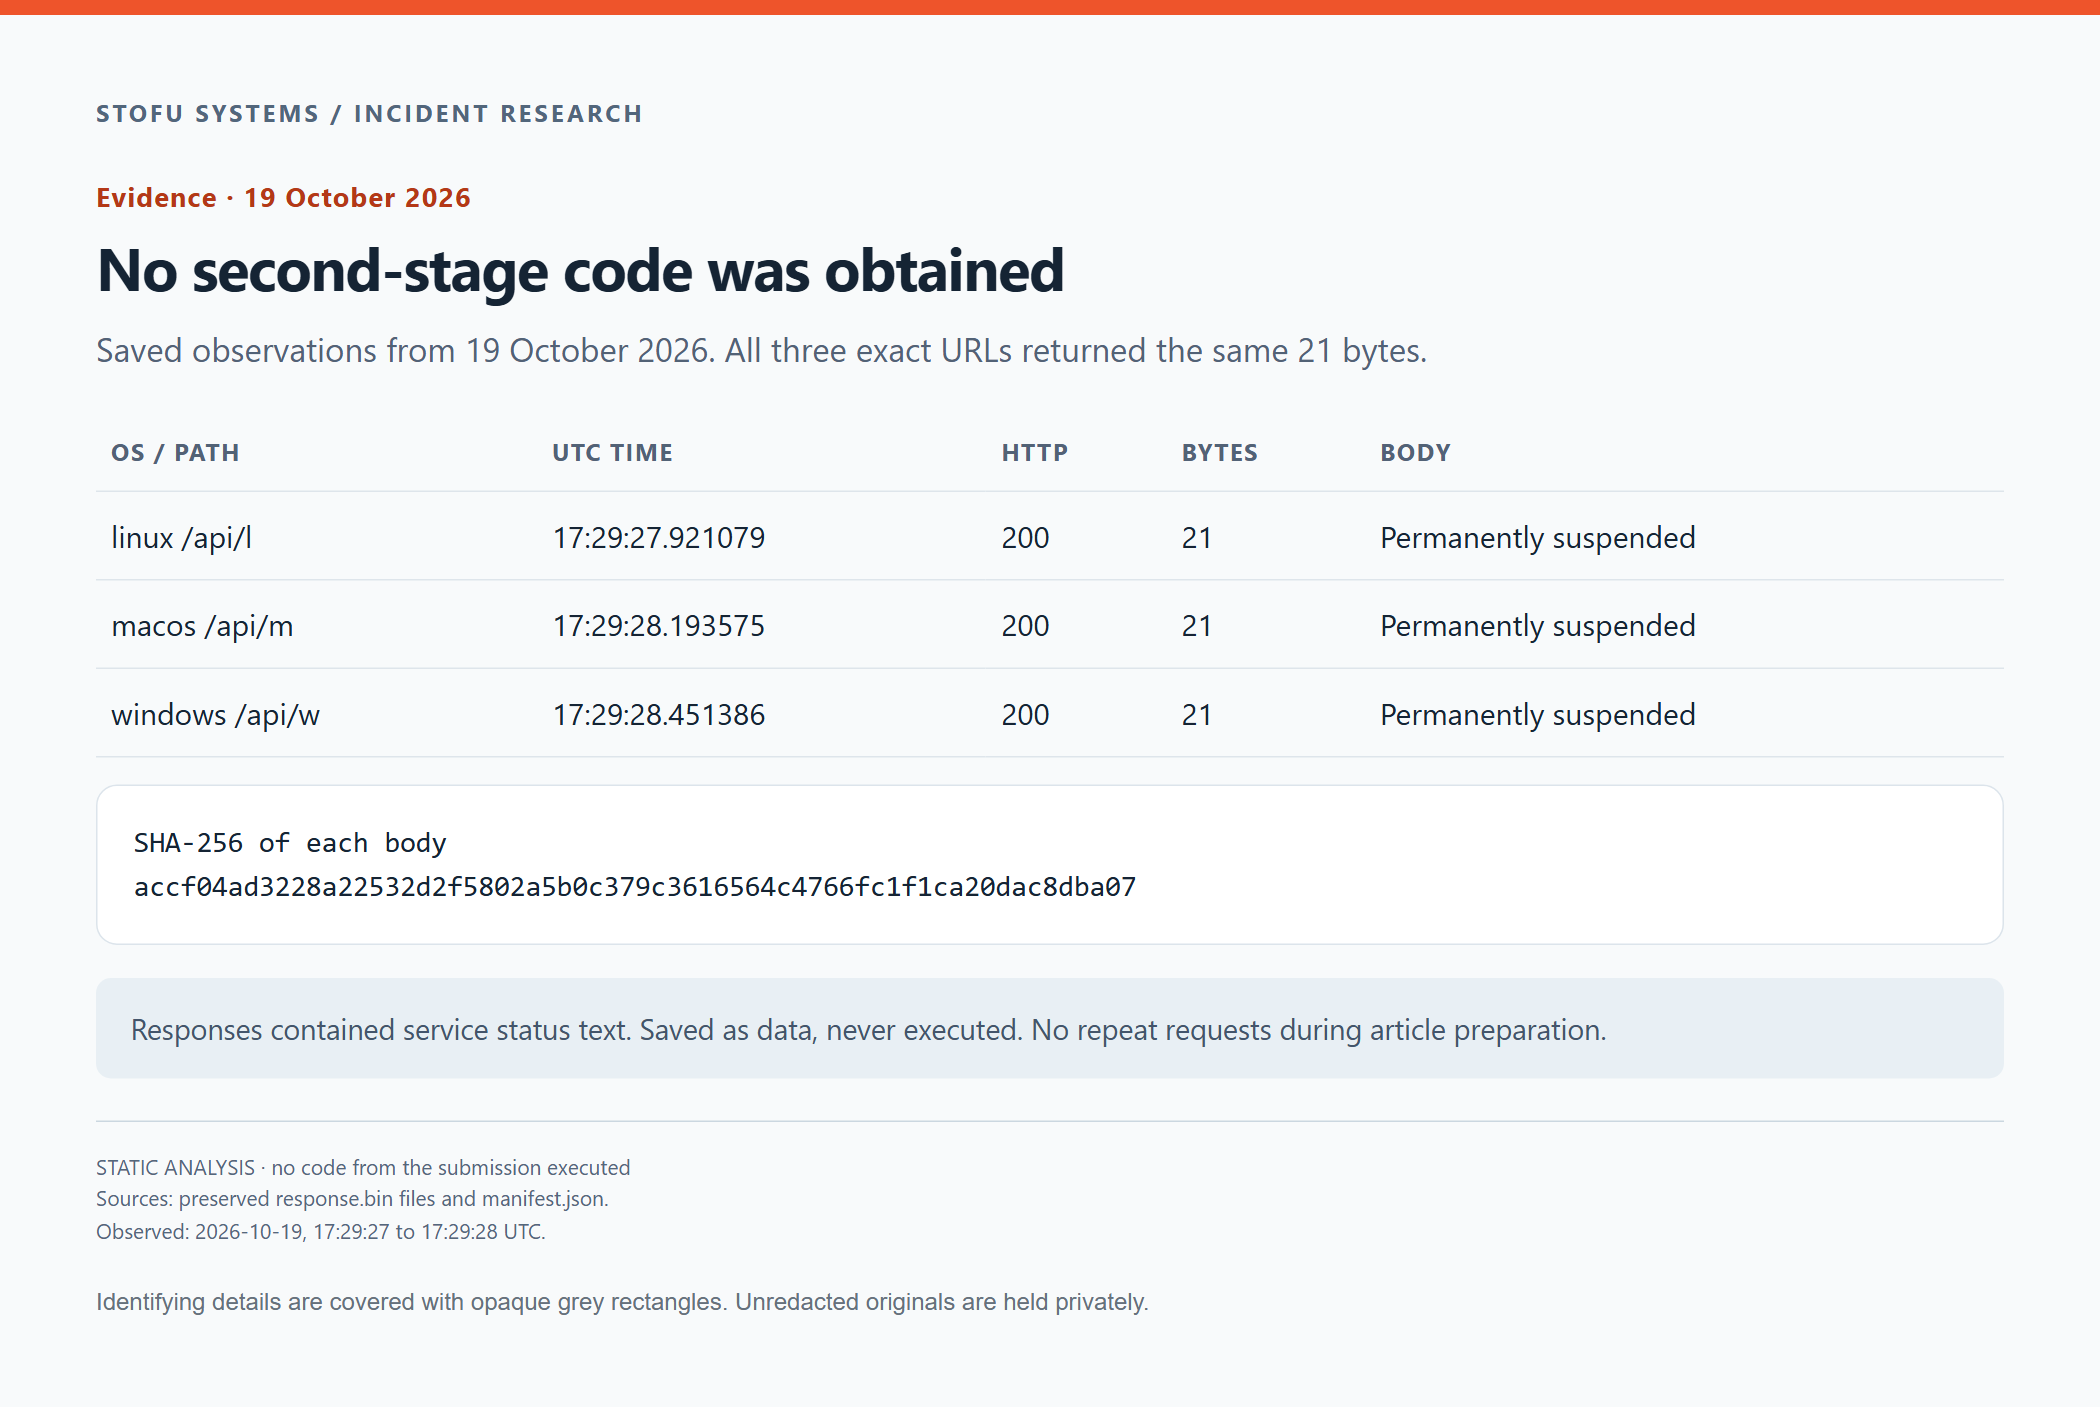Click HTTP 200 in the windows row
Viewport: 2100px width, 1407px height.
[1025, 715]
